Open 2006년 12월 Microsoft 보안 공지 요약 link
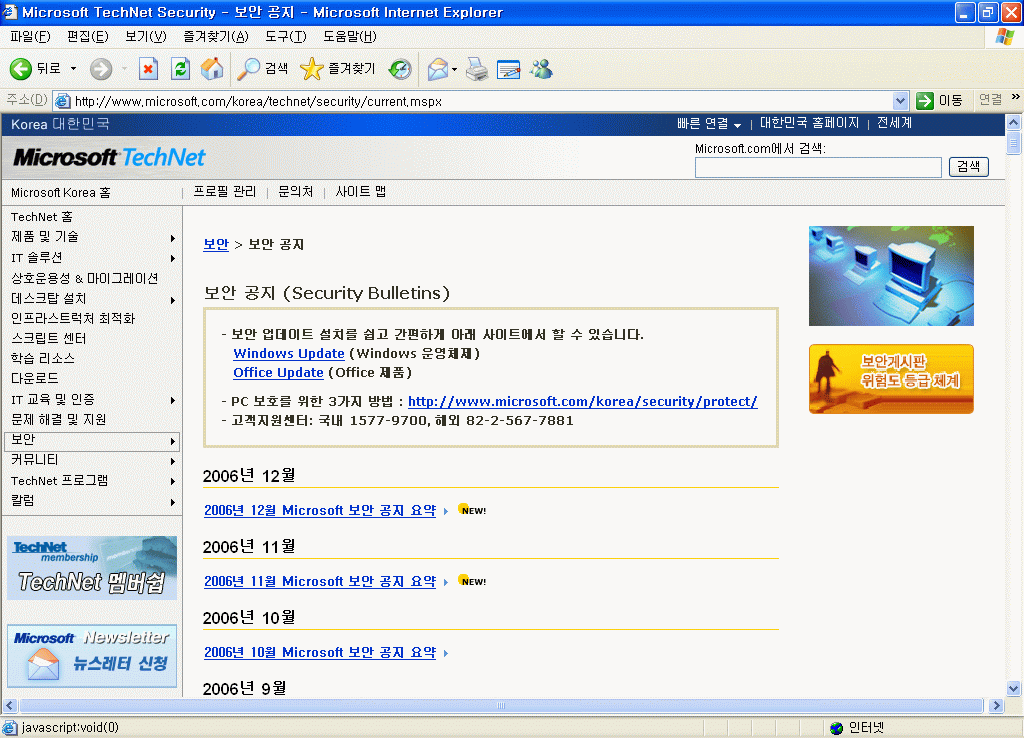1024x738 pixels. coord(320,510)
